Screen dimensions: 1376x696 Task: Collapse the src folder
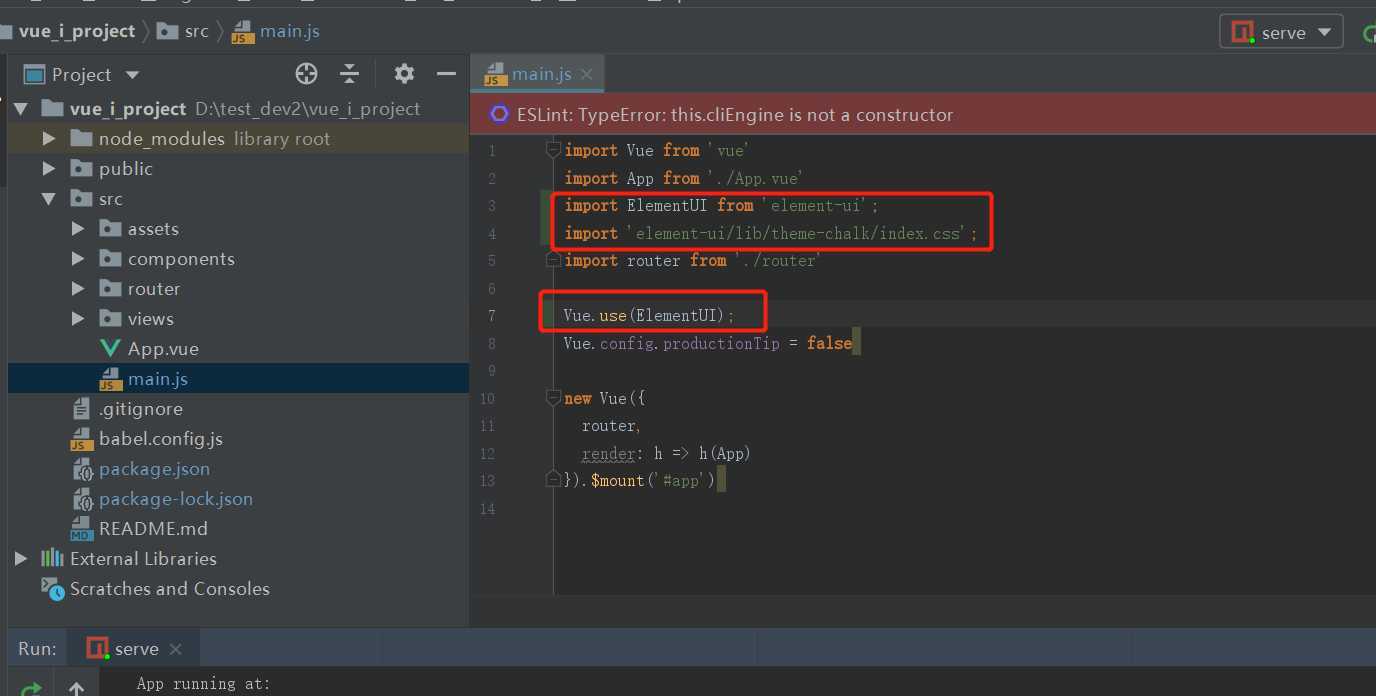point(49,199)
